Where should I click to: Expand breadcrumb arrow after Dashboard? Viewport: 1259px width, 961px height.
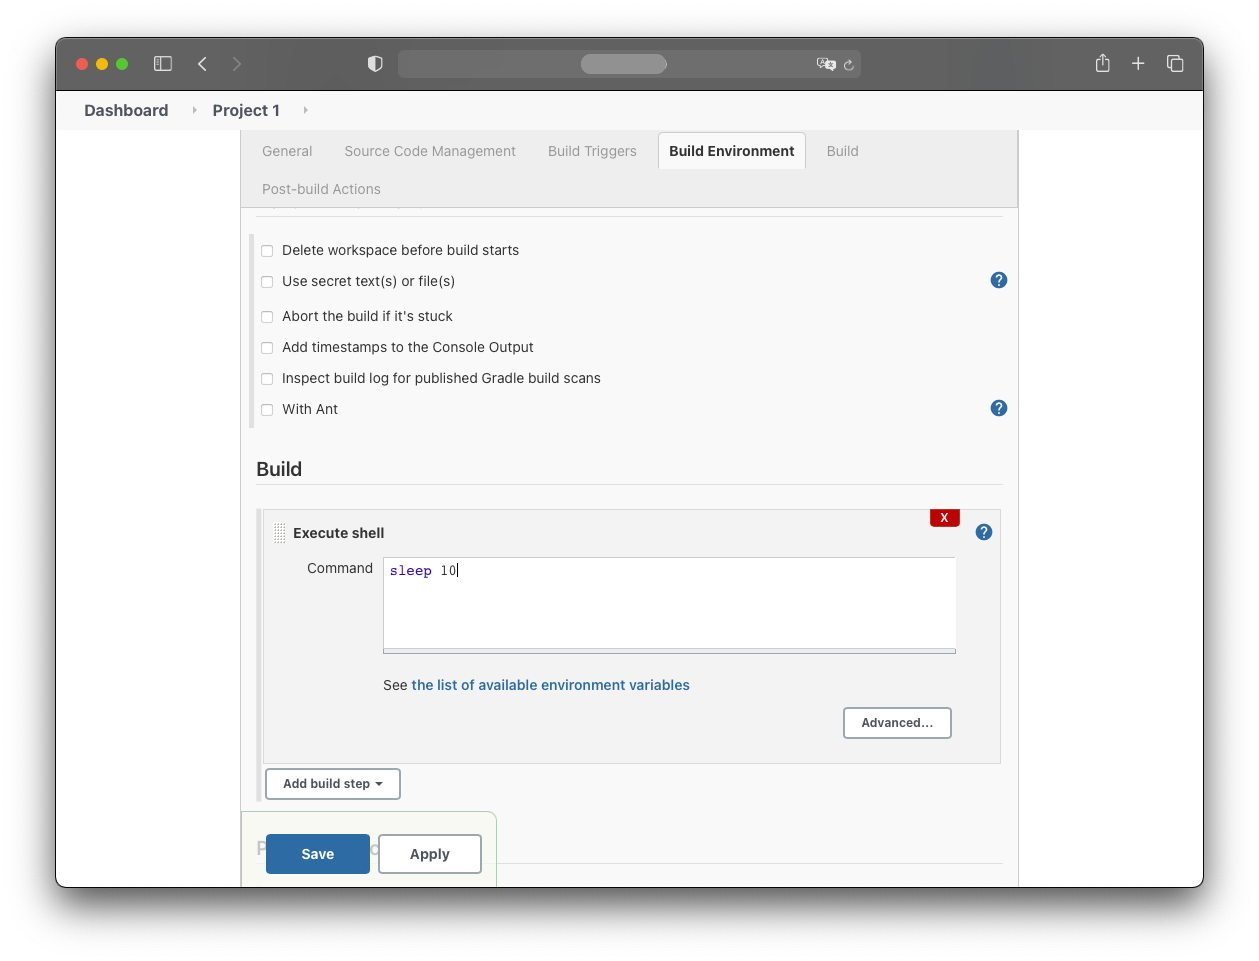point(194,110)
